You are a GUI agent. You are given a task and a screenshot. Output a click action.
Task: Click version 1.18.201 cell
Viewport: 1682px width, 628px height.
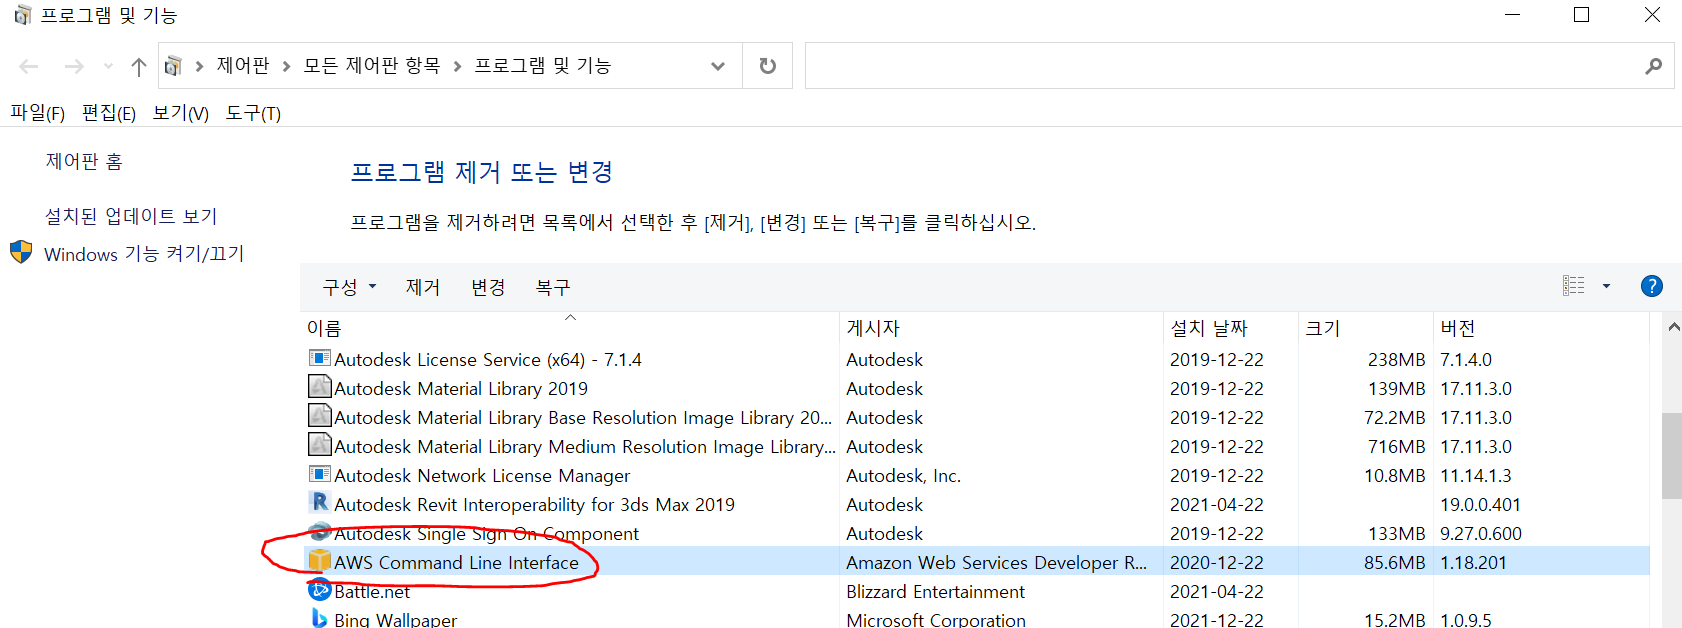pyautogui.click(x=1473, y=562)
